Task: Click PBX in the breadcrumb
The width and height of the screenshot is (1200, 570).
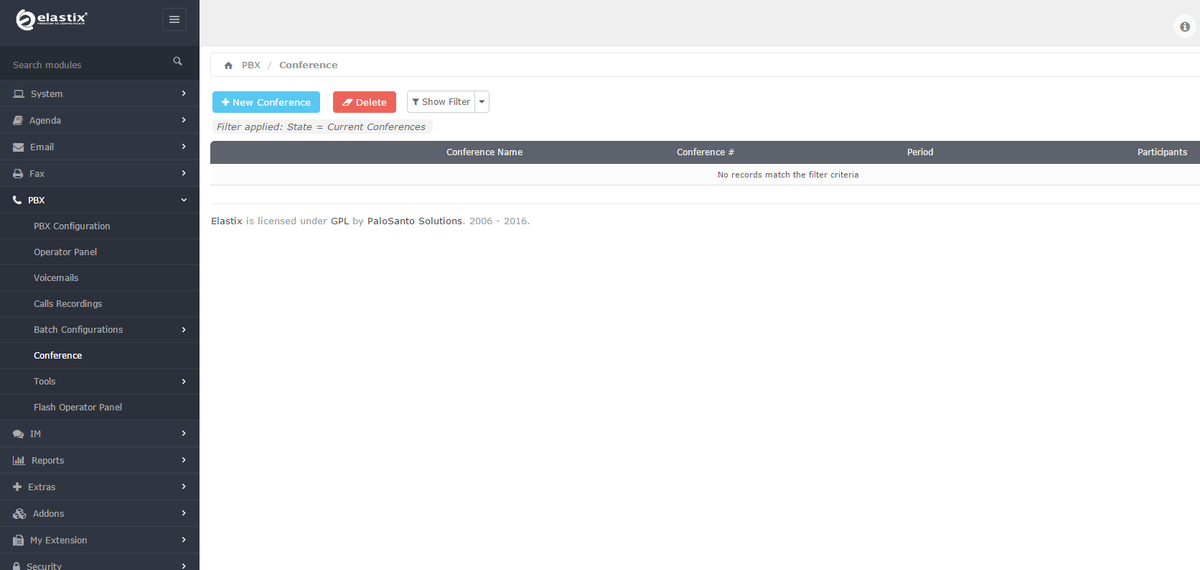Action: [x=251, y=65]
